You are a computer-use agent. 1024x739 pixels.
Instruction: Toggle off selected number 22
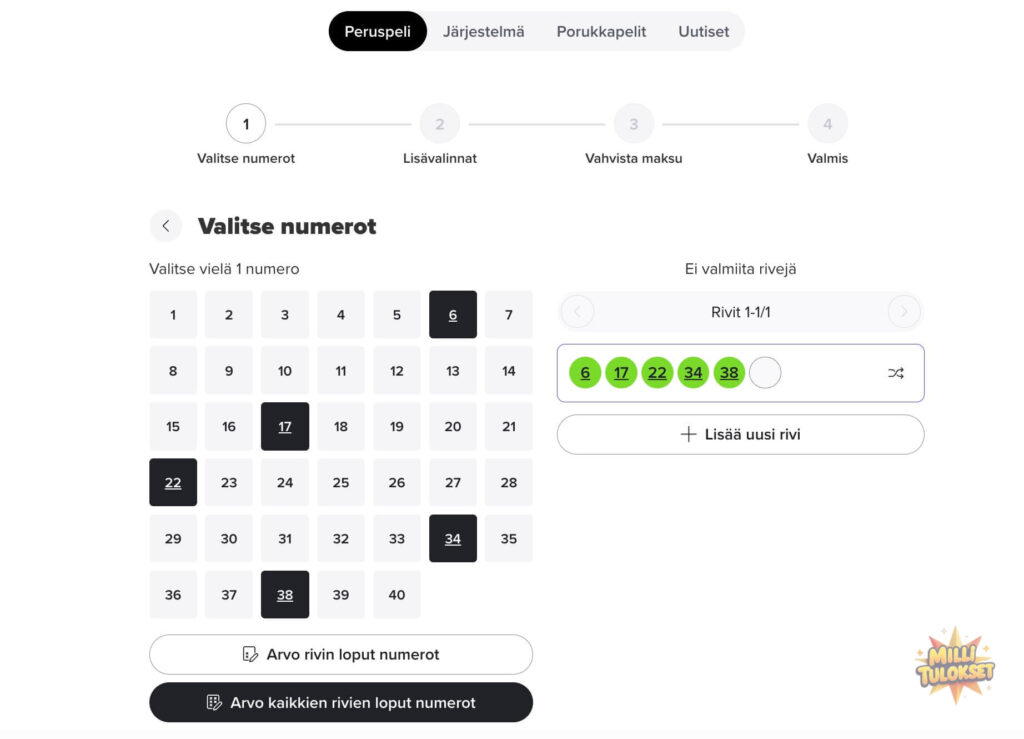tap(172, 482)
